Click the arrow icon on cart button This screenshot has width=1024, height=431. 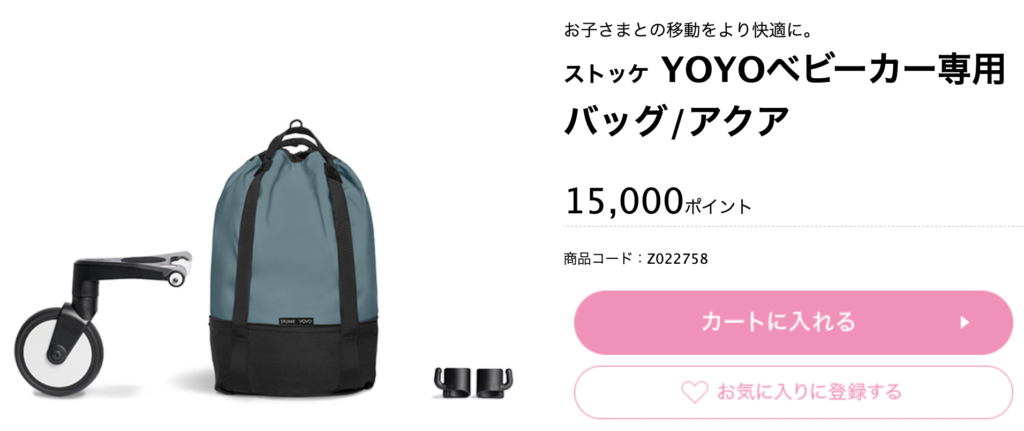click(965, 323)
